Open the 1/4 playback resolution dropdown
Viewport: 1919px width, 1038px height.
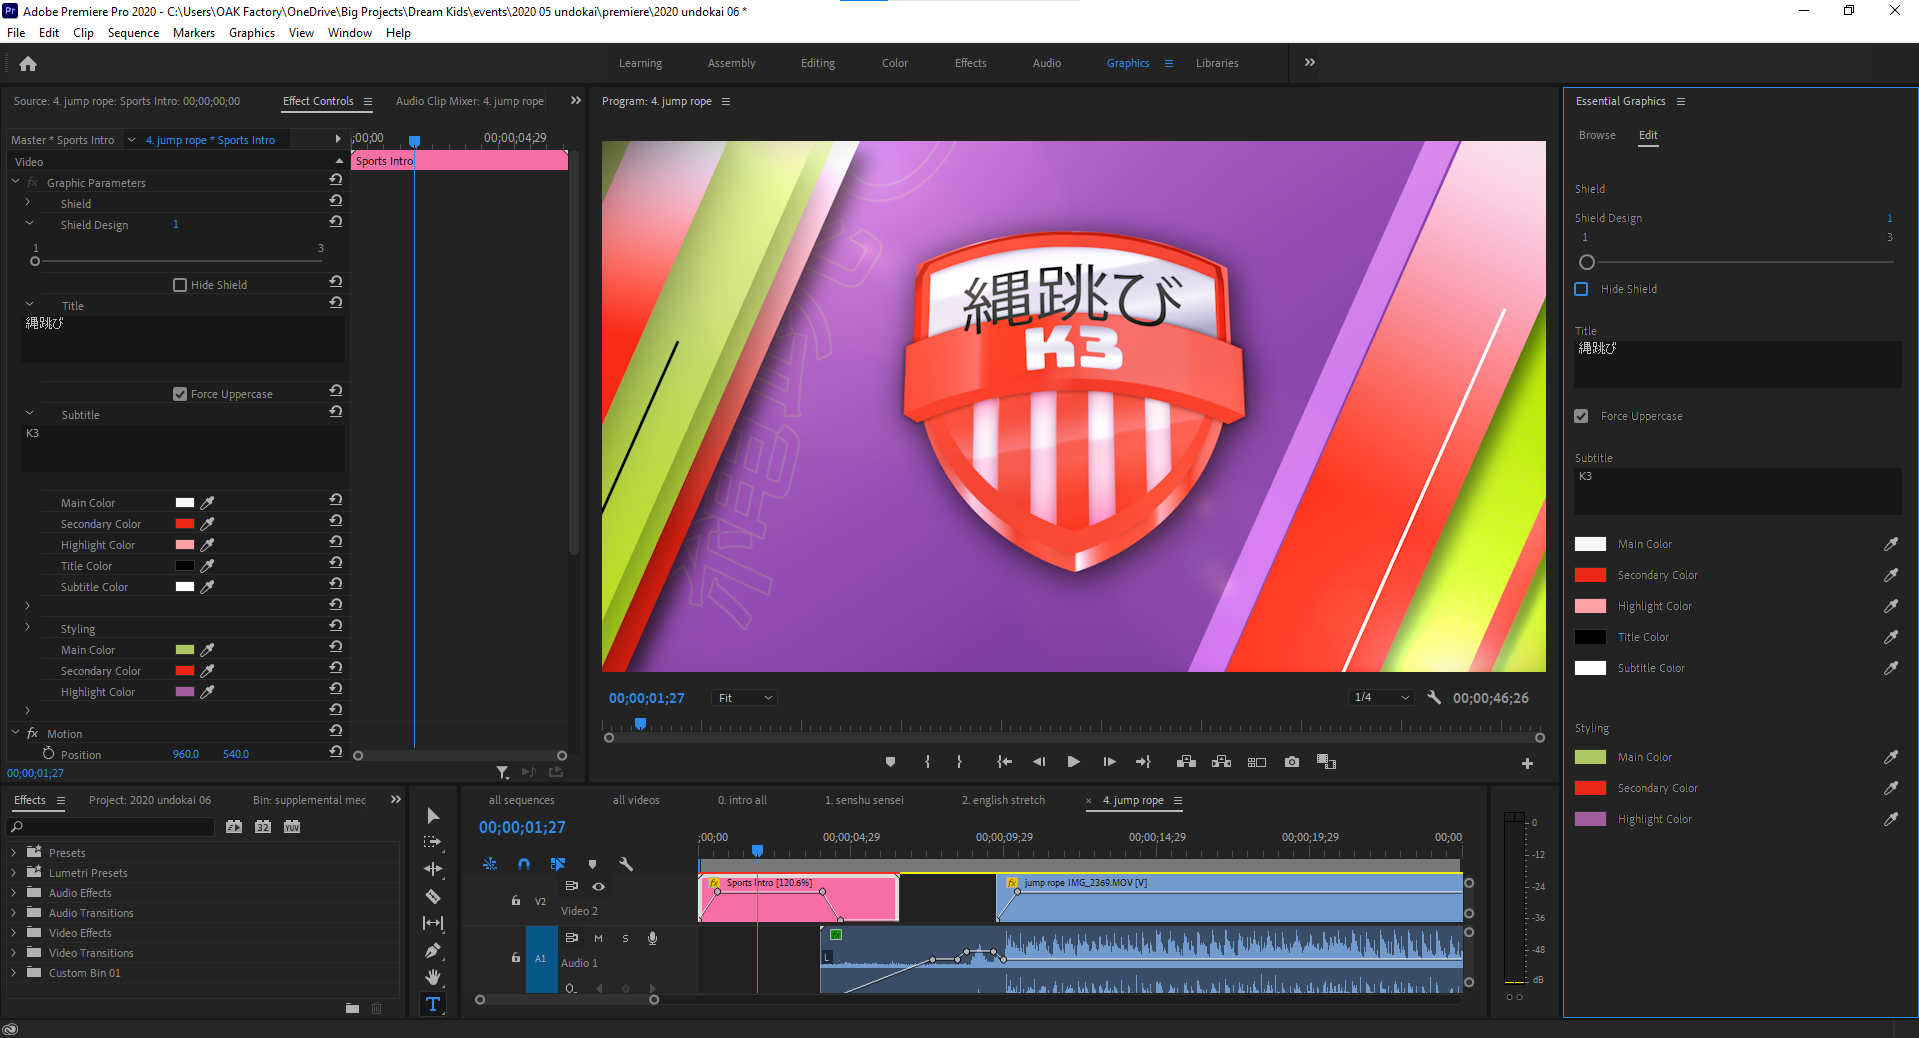1381,697
